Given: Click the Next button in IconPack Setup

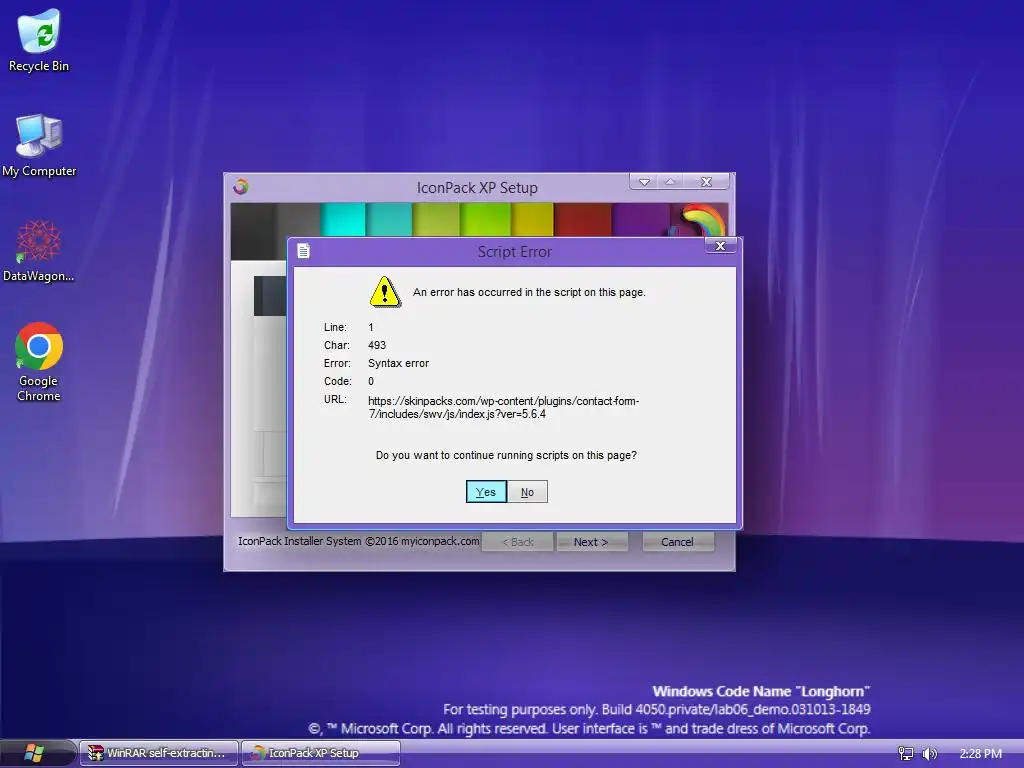Looking at the screenshot, I should [592, 542].
